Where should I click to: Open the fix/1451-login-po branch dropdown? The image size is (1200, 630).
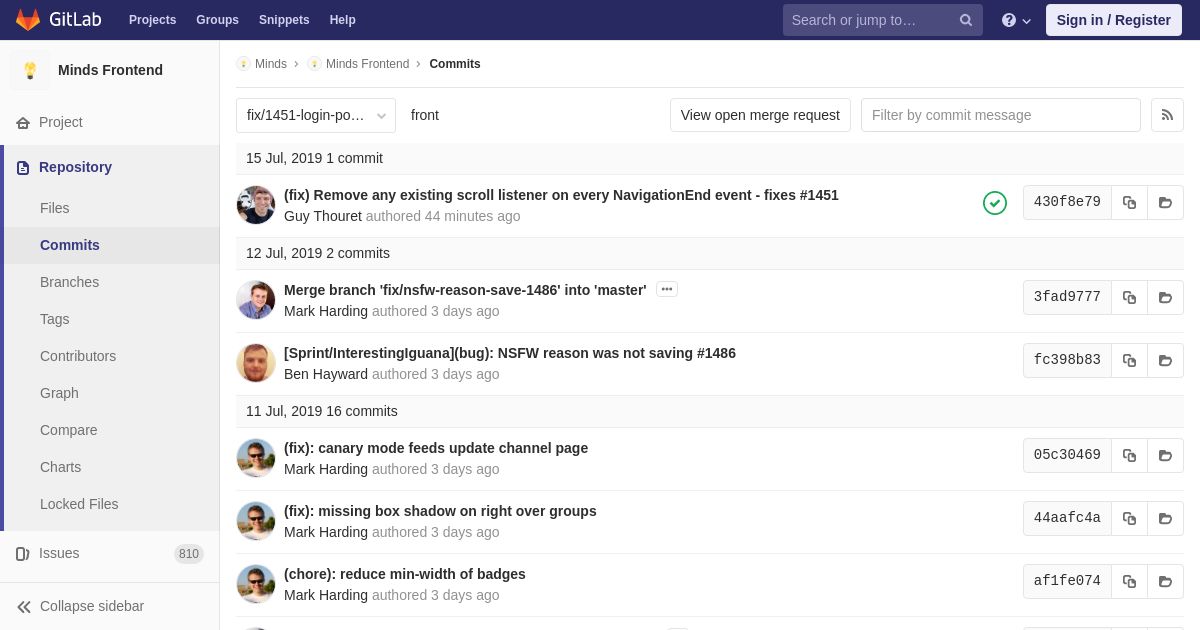[316, 115]
